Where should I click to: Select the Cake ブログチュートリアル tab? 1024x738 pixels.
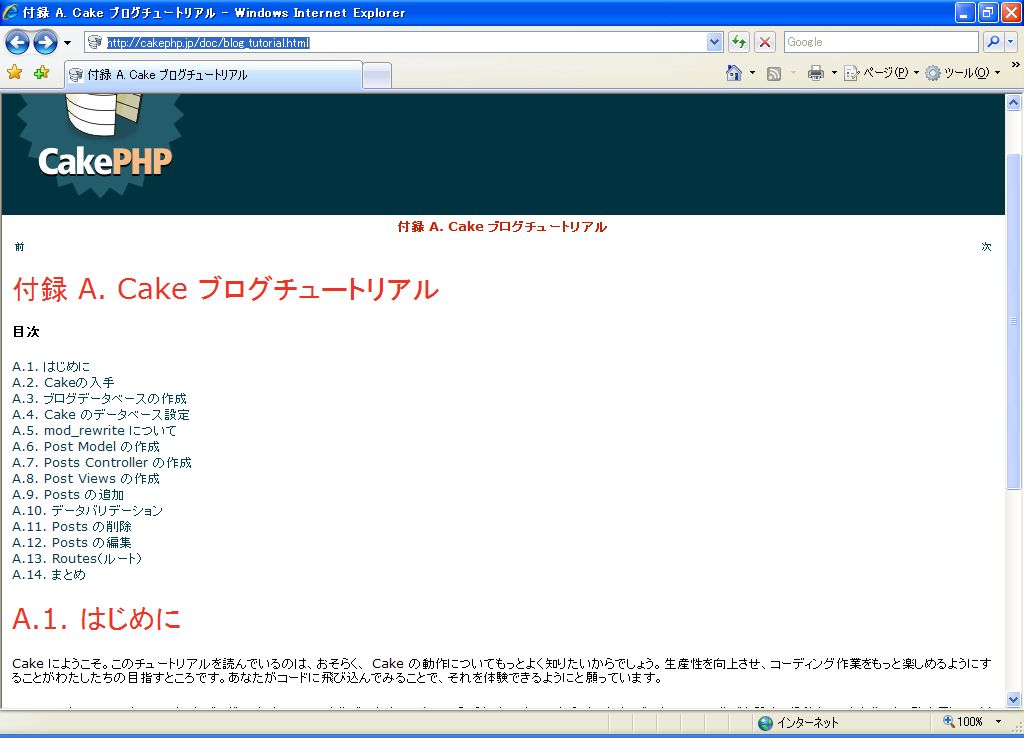[x=212, y=75]
